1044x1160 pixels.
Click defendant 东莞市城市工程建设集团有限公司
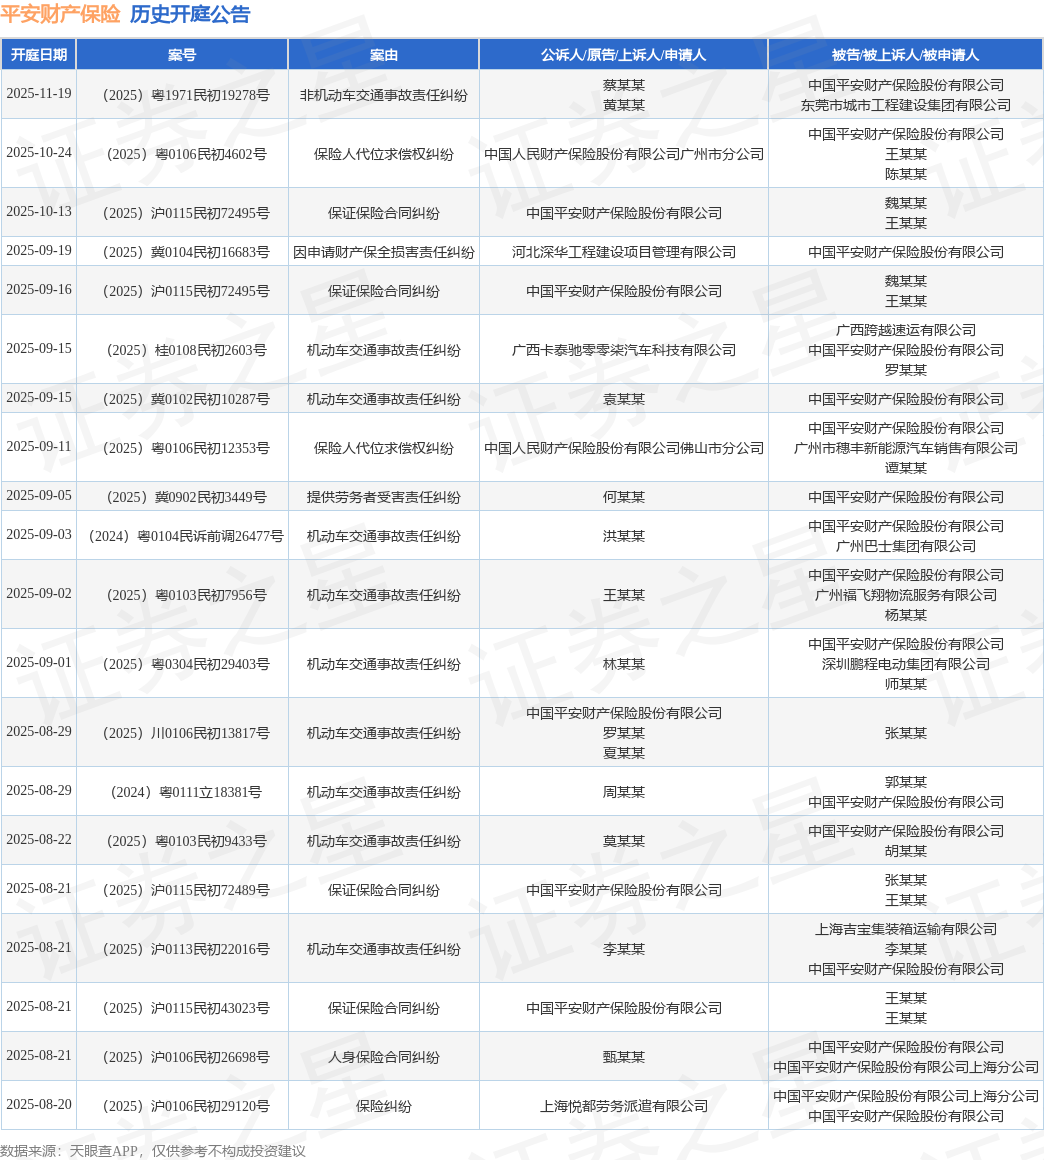point(906,105)
